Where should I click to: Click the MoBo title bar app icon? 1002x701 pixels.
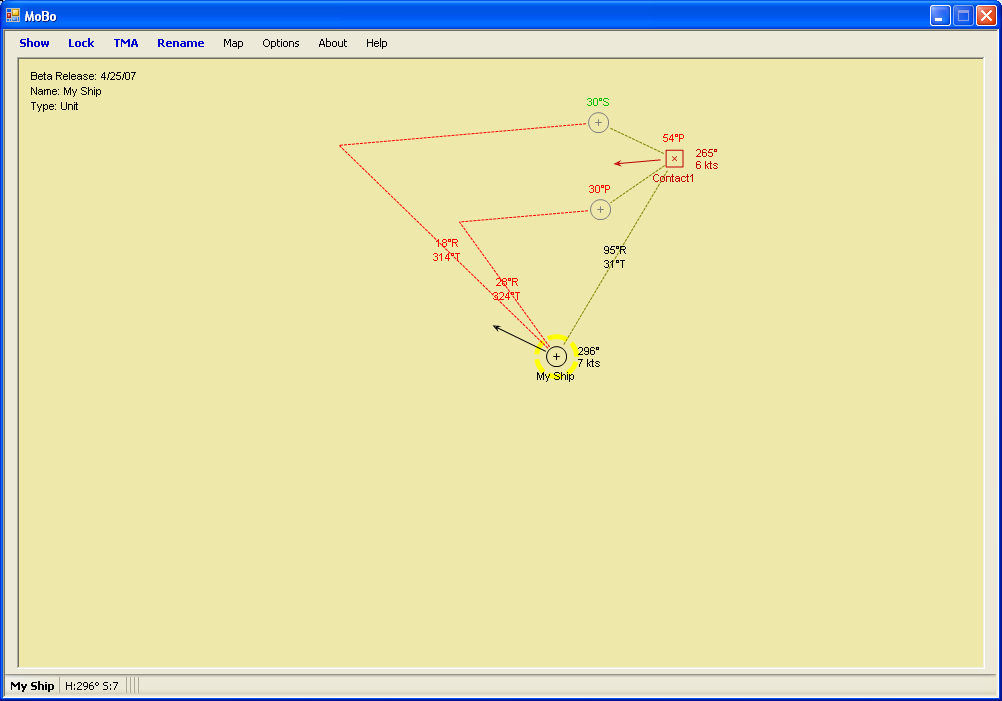click(x=13, y=15)
